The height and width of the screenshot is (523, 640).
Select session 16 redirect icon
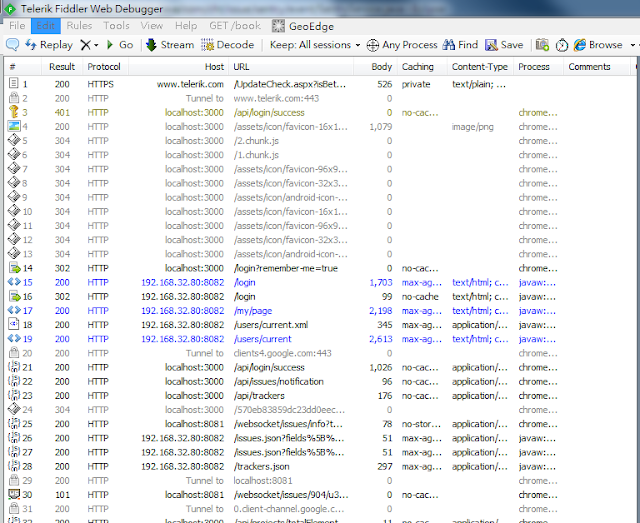coord(15,296)
